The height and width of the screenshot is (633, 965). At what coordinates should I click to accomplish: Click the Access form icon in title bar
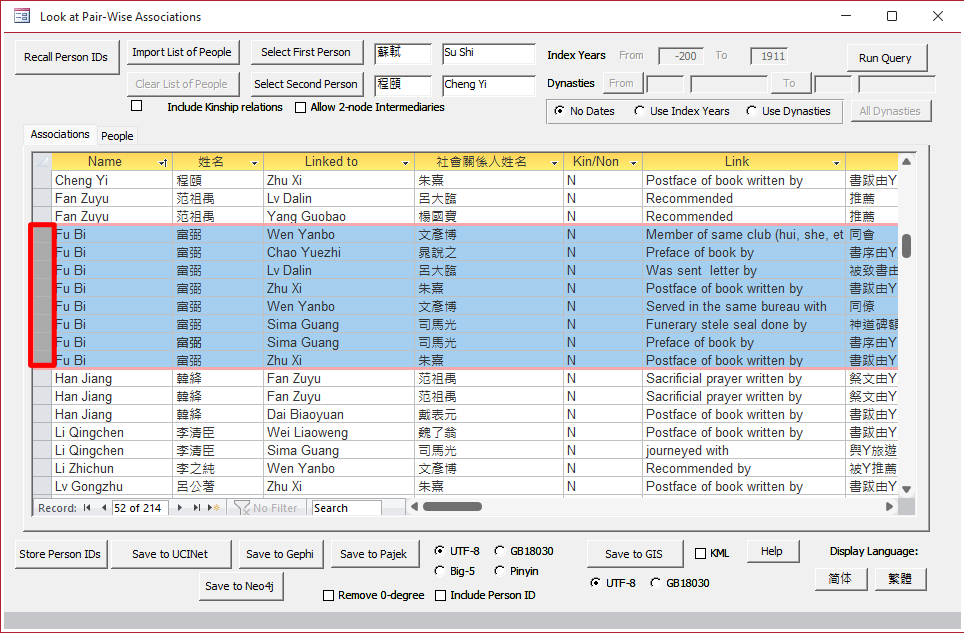[21, 16]
